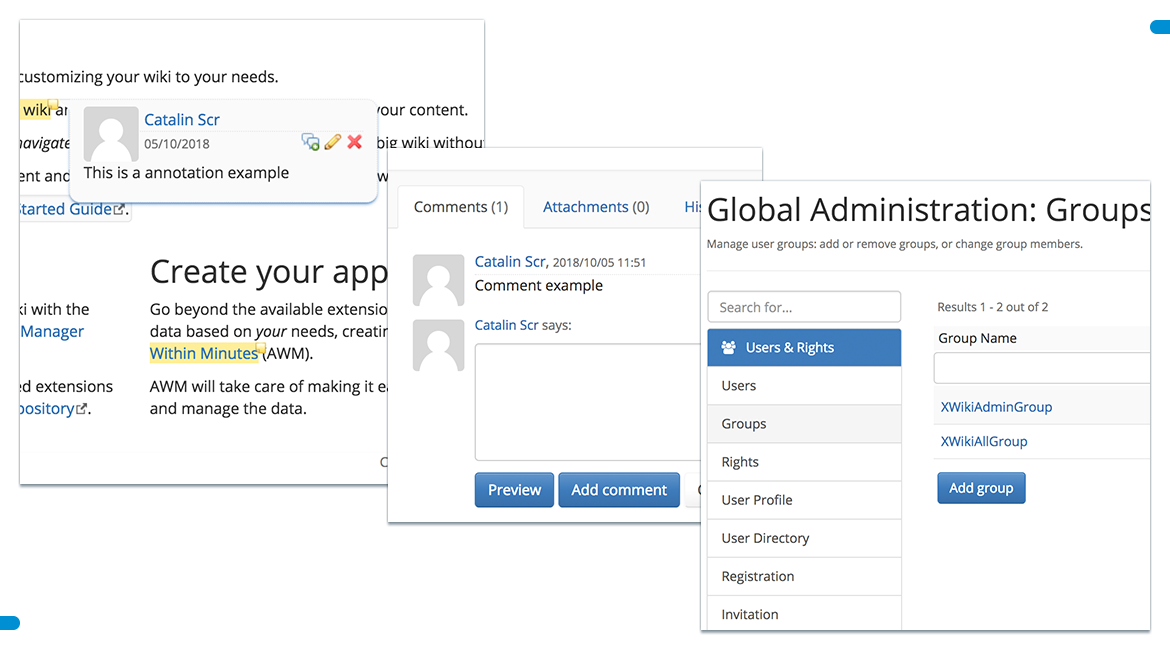Viewport: 1170px width, 650px height.
Task: Open Catalin Scr link on comment dated 2018/10/05
Action: click(510, 262)
